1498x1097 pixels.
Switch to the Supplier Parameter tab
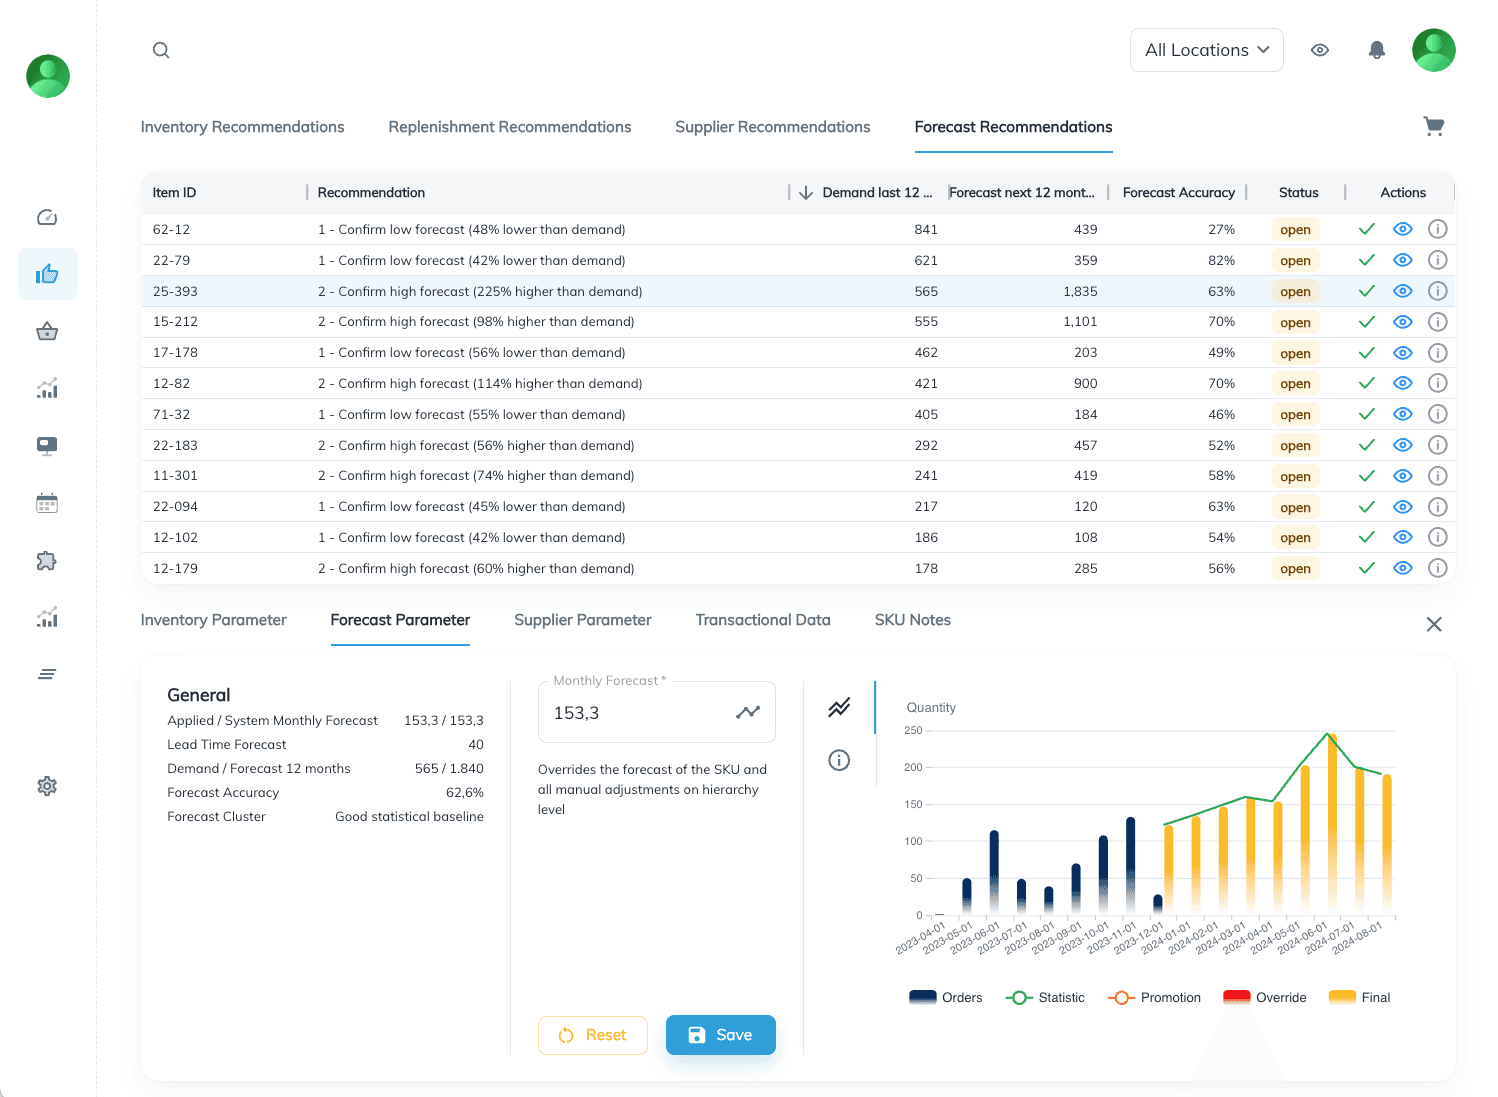[x=582, y=620]
